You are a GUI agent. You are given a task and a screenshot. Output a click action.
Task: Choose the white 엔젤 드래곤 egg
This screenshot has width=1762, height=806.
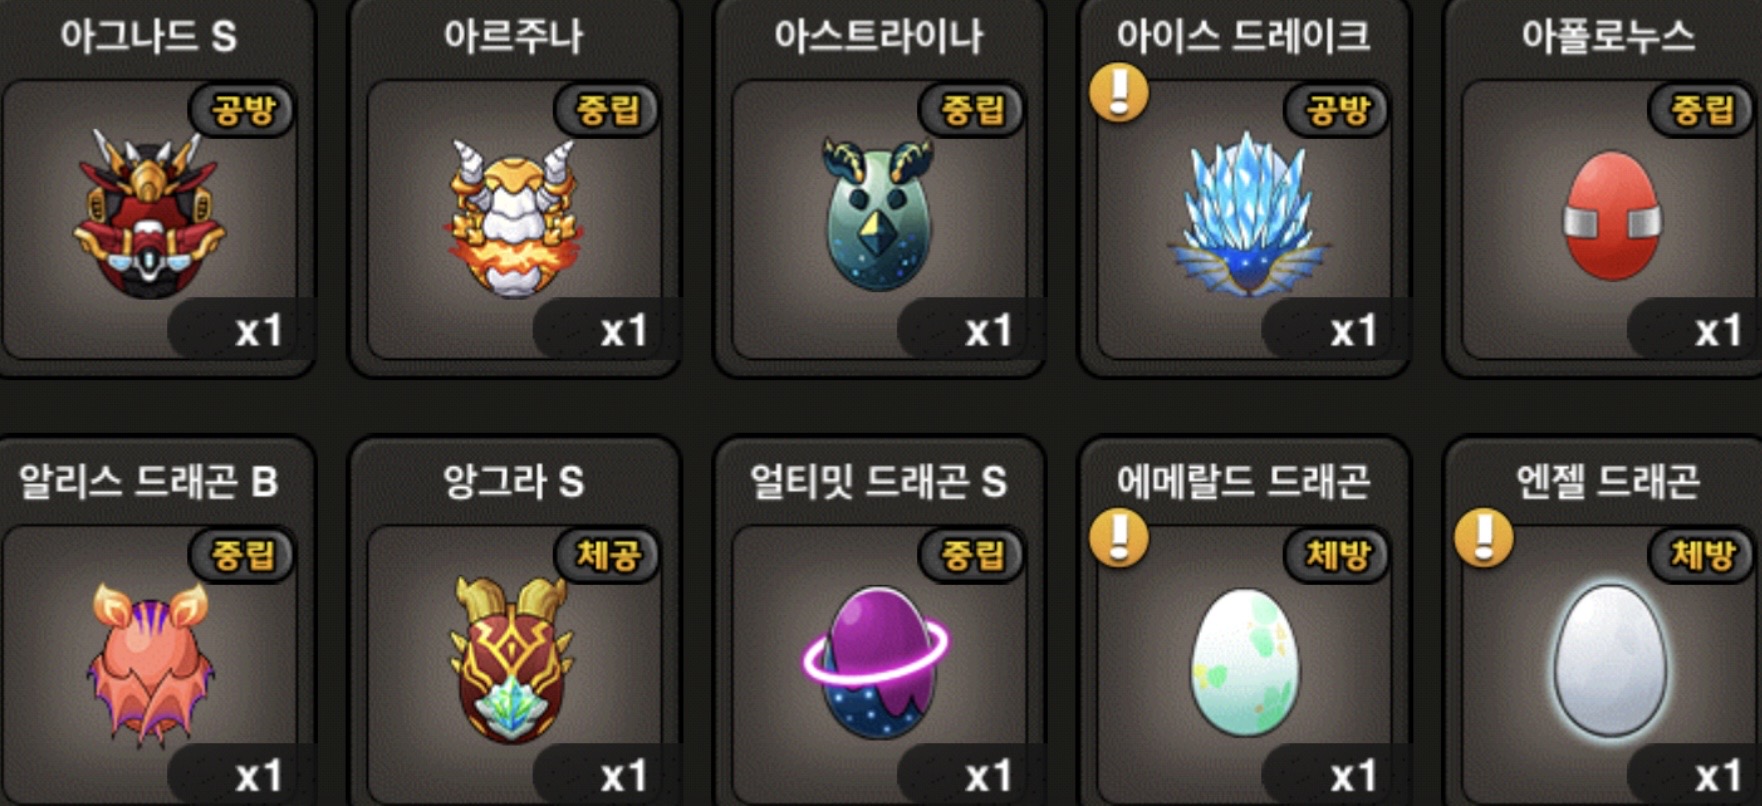(x=1611, y=662)
